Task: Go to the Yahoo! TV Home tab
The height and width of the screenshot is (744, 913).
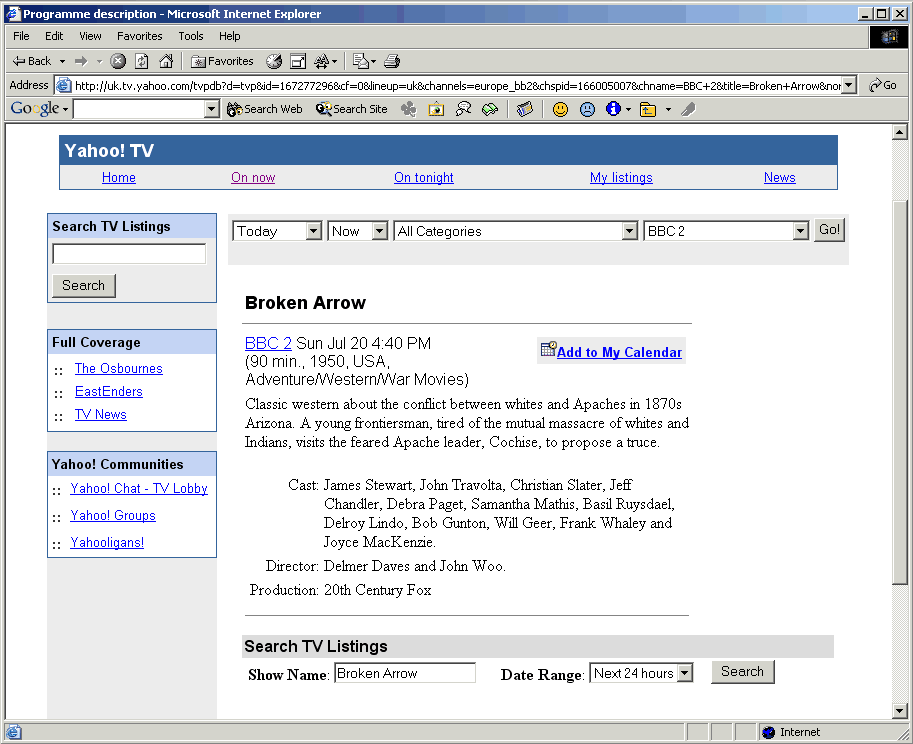Action: (x=119, y=178)
